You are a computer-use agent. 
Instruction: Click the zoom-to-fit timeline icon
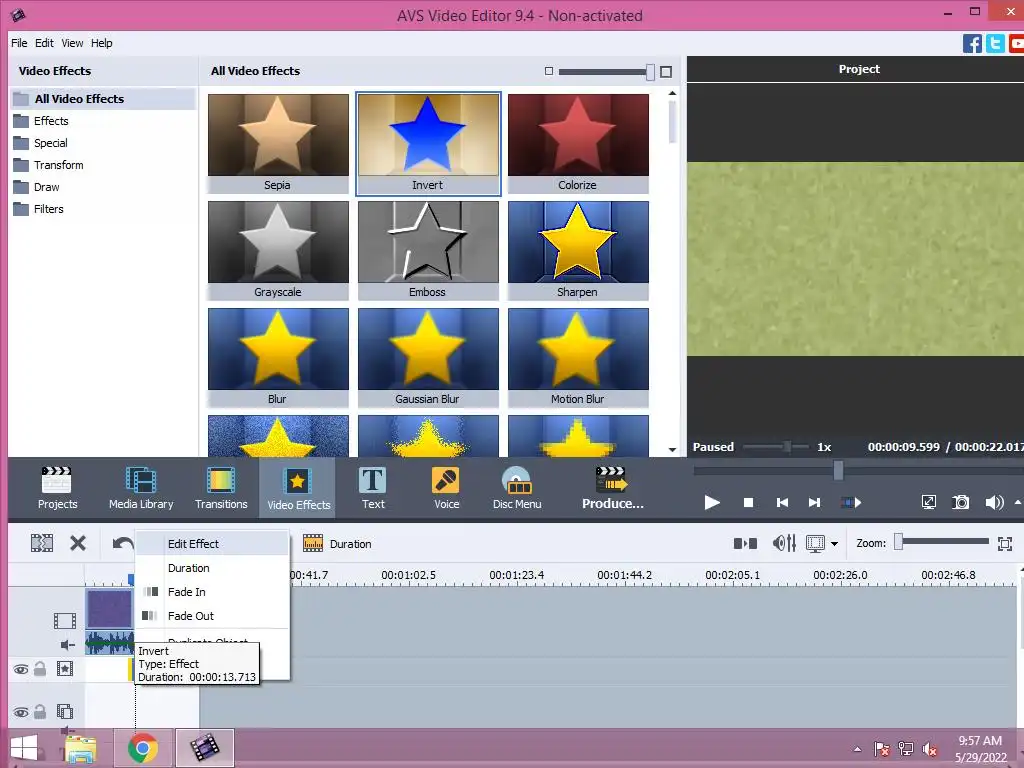(1005, 543)
